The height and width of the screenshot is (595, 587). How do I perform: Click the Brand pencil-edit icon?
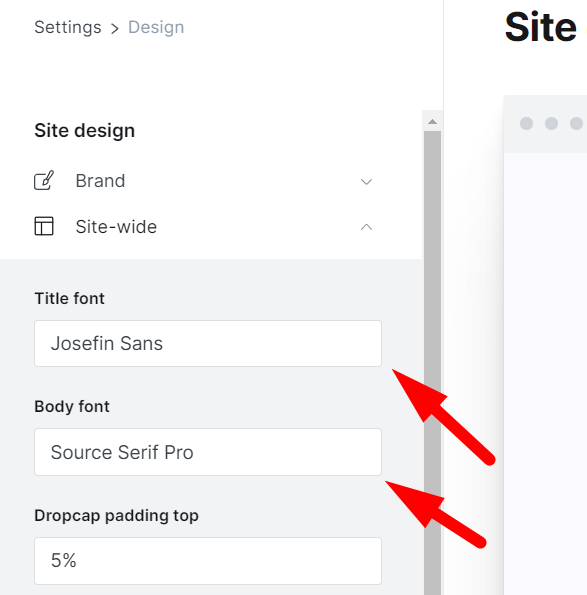coord(44,181)
